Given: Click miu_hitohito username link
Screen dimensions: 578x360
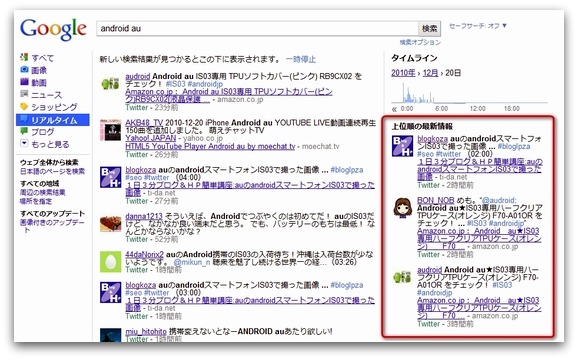Looking at the screenshot, I should tap(146, 332).
